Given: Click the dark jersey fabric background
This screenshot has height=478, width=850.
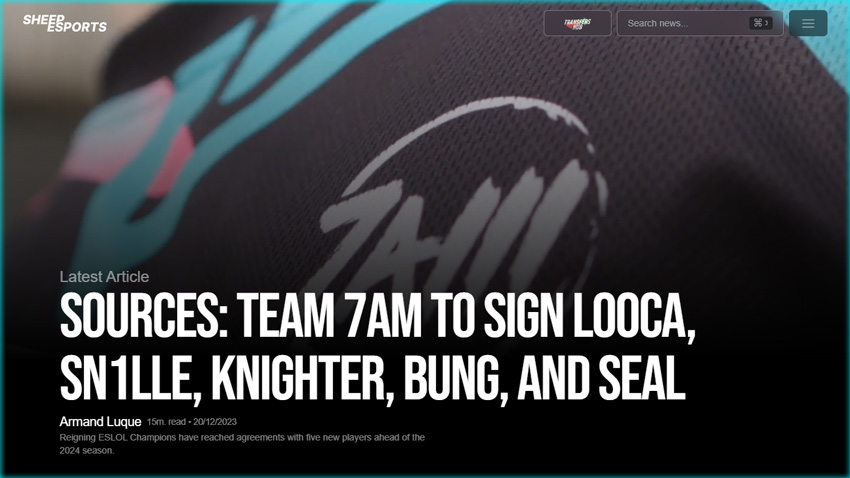Looking at the screenshot, I should coord(705,163).
